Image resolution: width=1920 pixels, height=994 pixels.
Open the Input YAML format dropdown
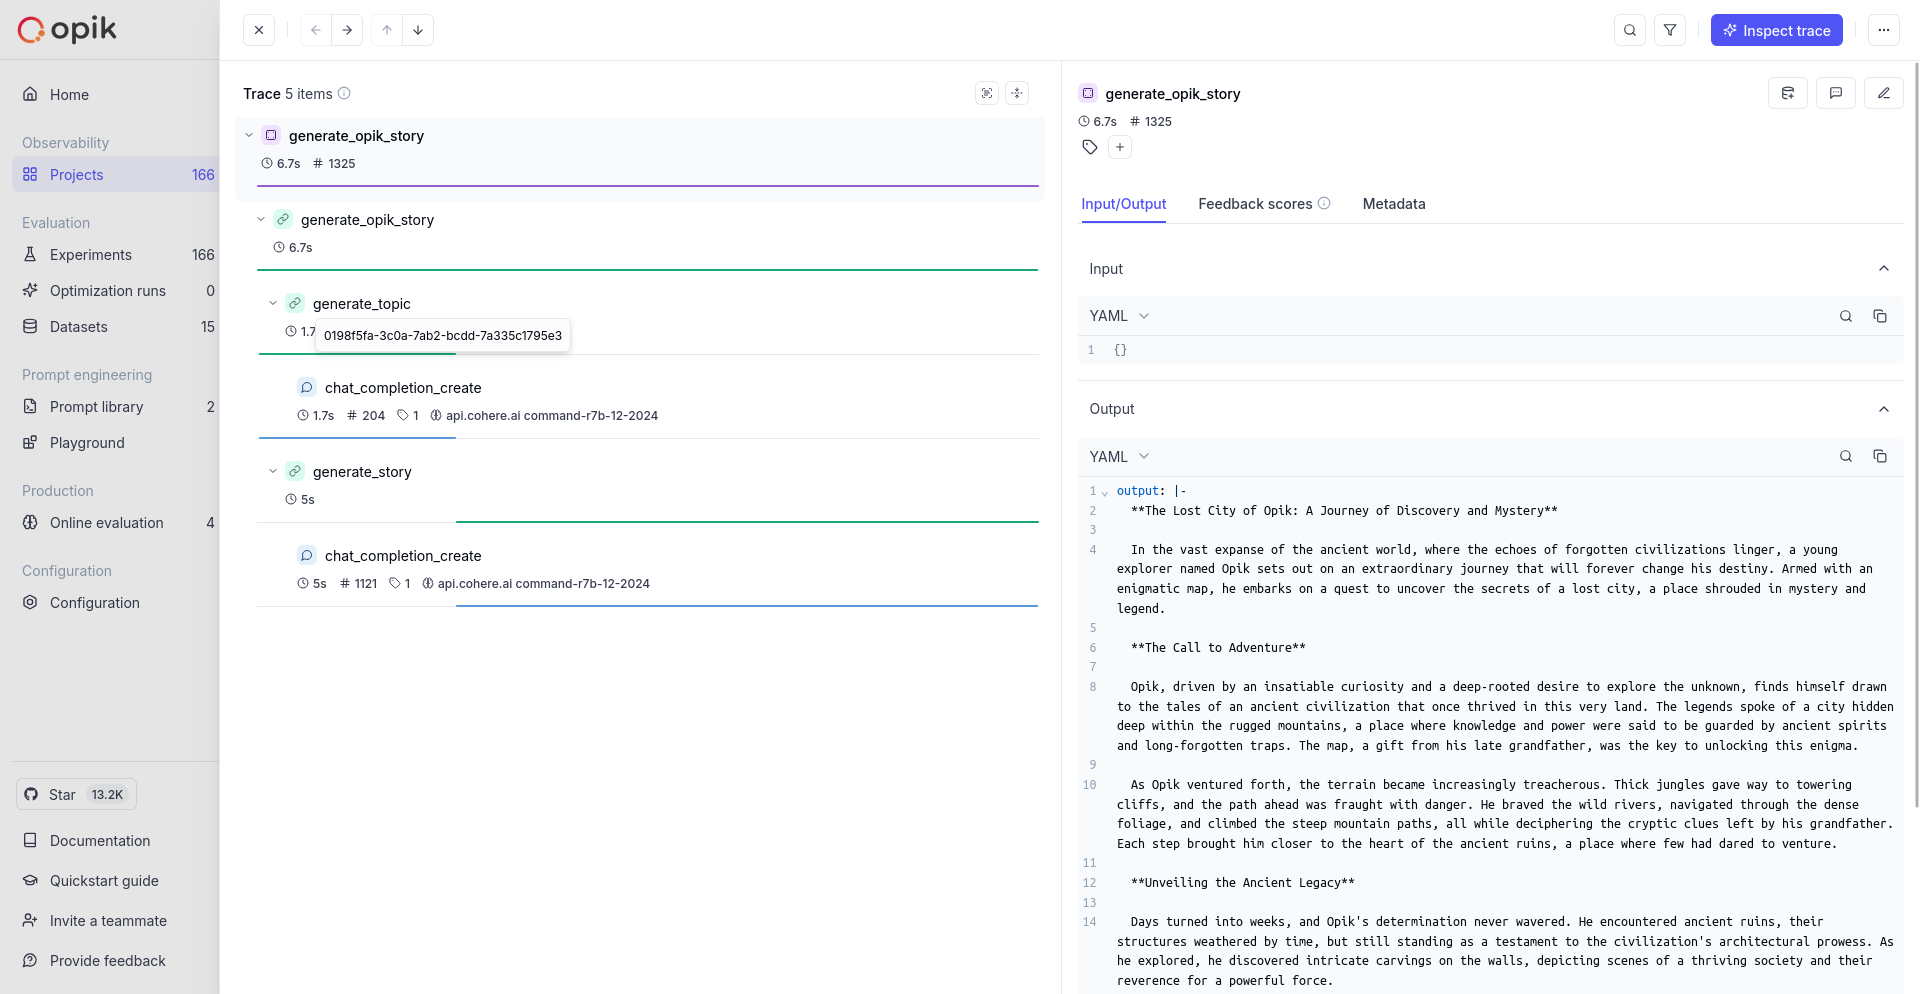pos(1119,316)
